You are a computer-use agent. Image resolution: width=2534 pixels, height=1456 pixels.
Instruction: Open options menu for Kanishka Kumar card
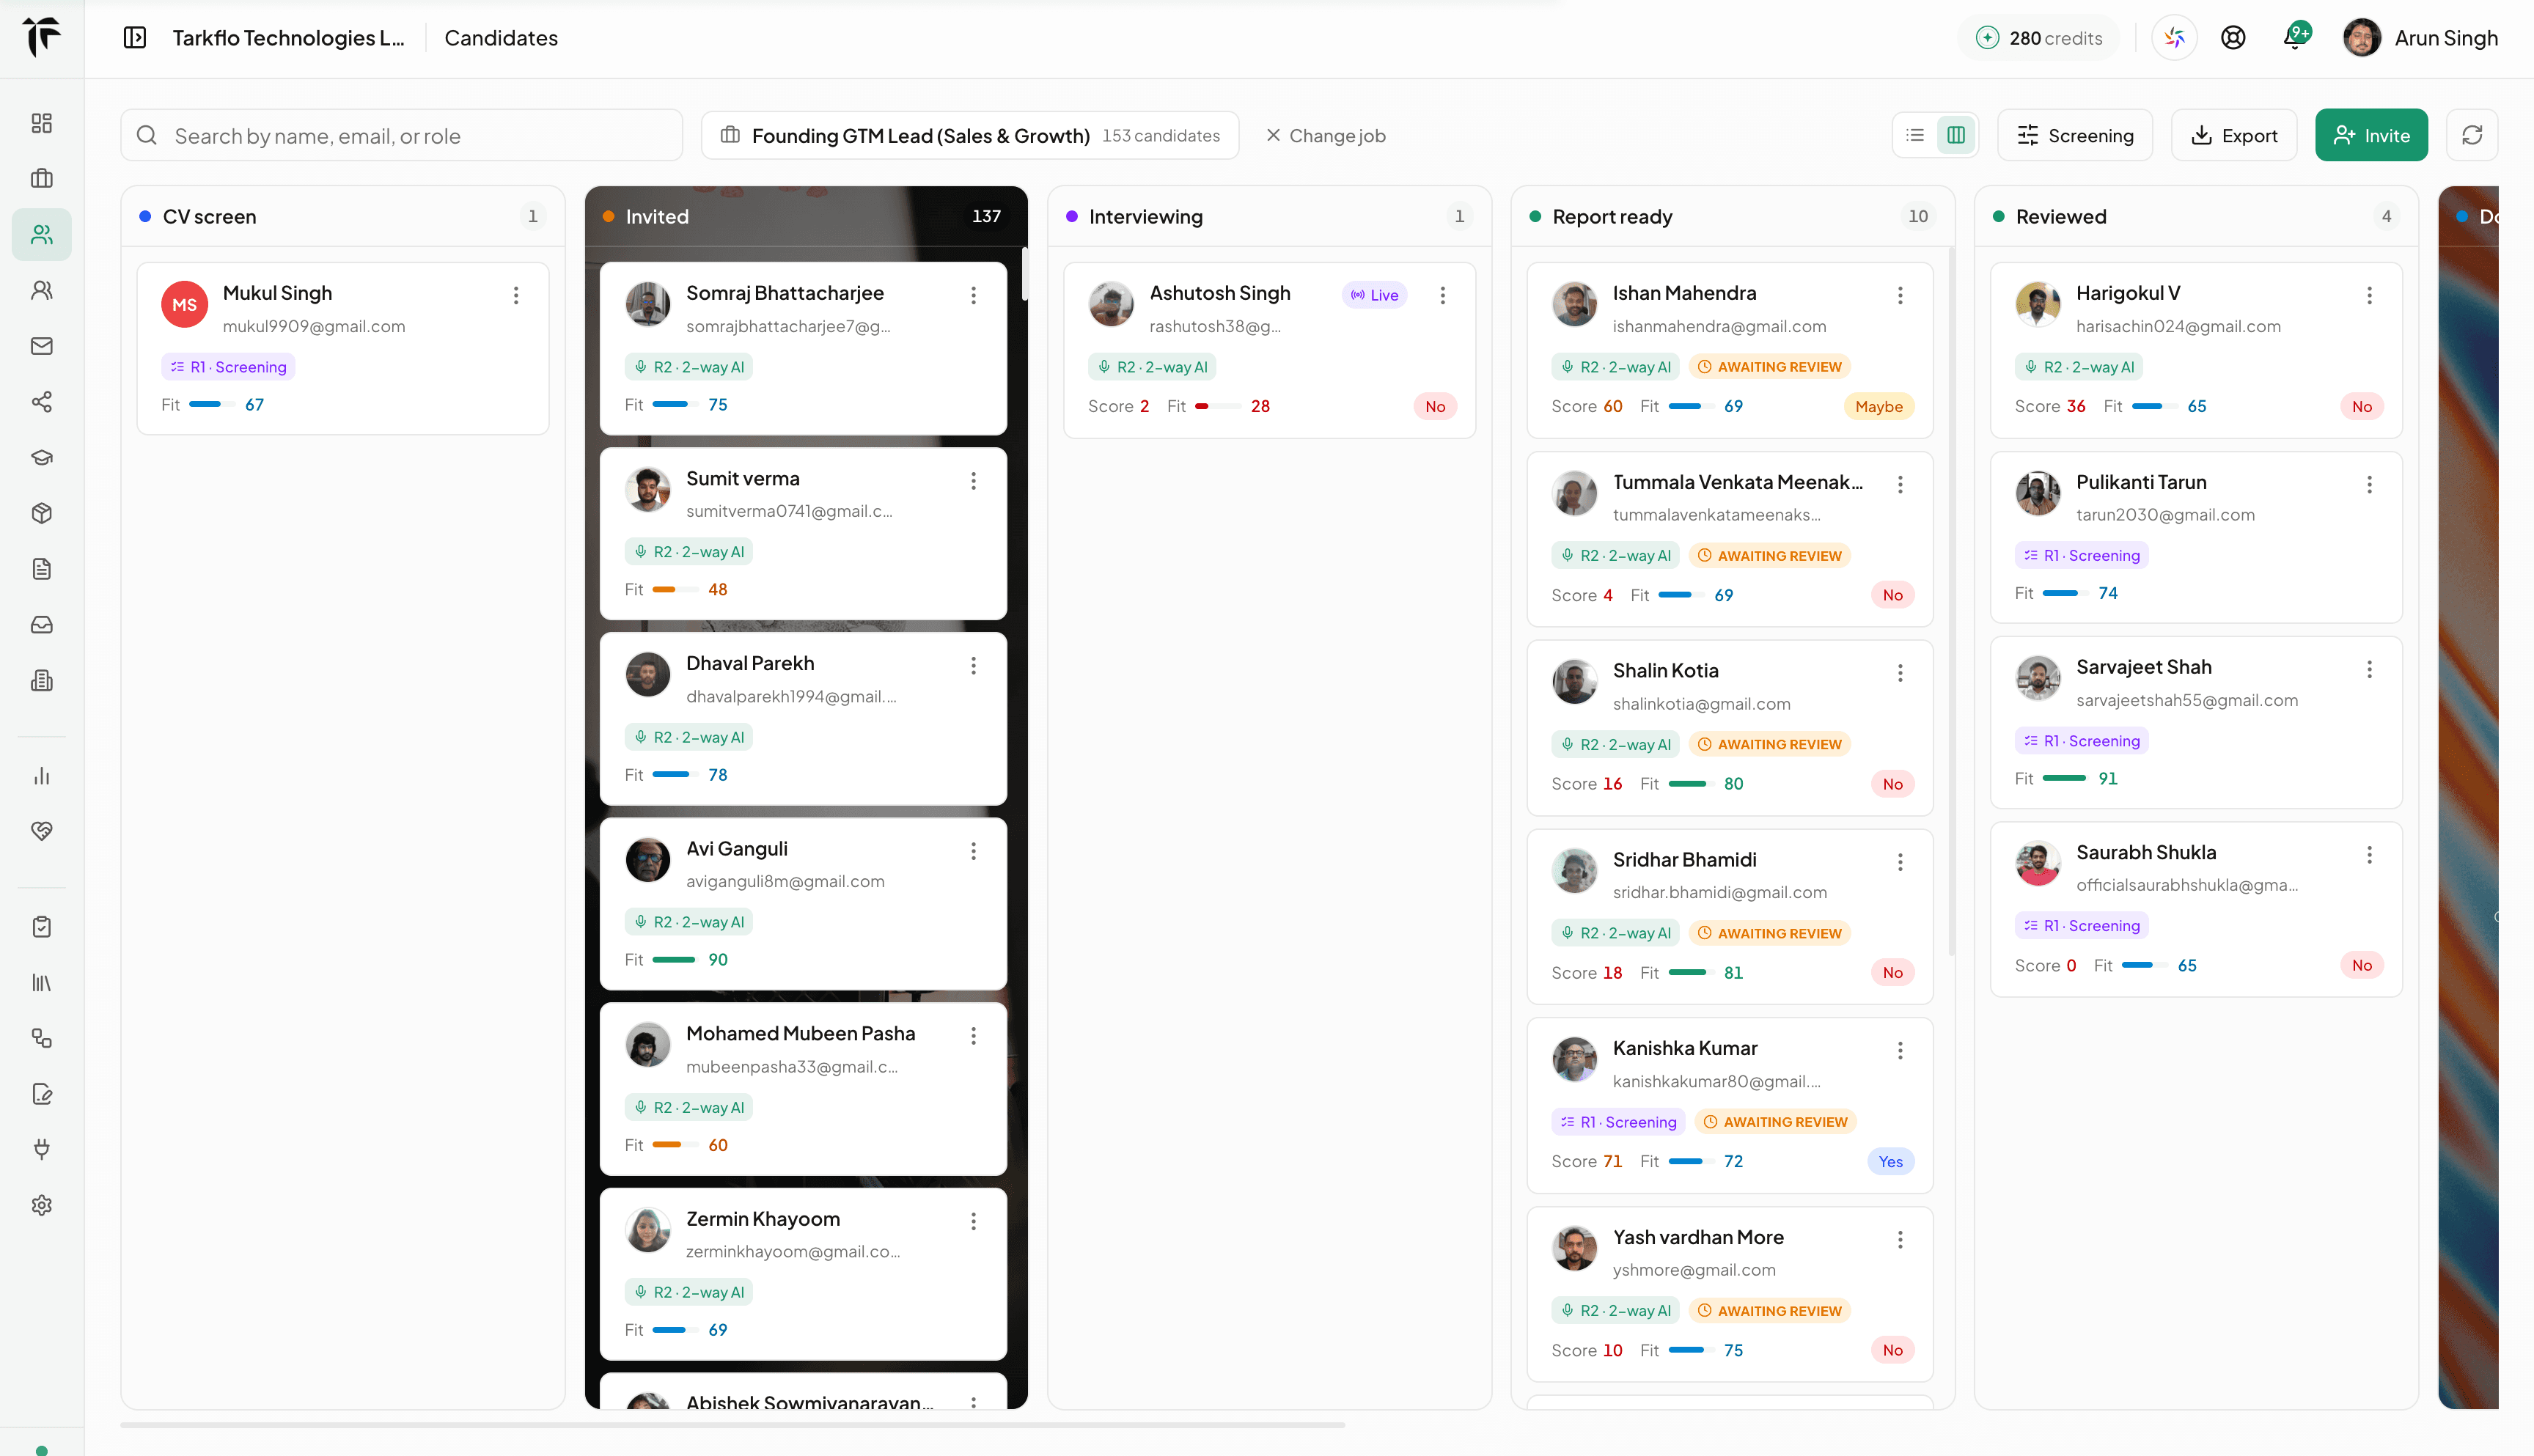point(1900,1050)
